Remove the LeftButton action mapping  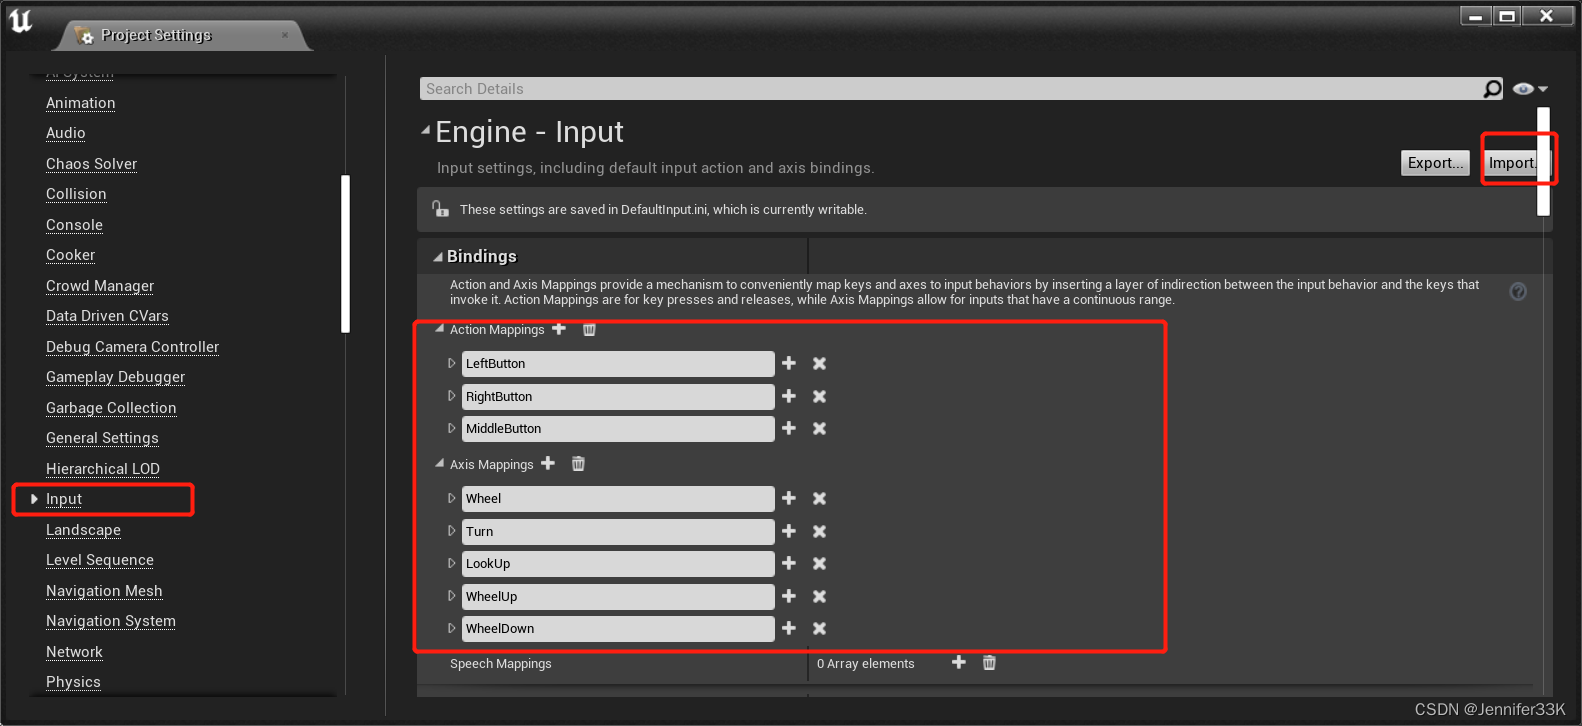click(x=819, y=363)
